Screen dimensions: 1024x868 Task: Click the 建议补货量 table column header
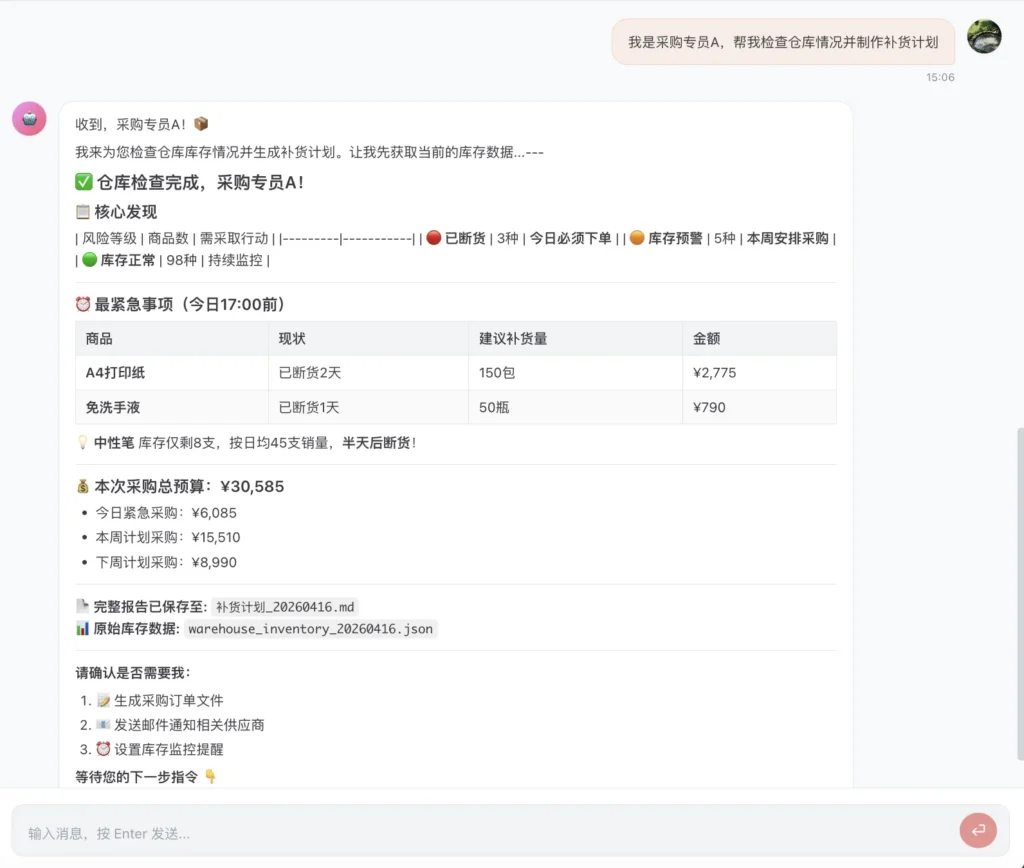(513, 339)
